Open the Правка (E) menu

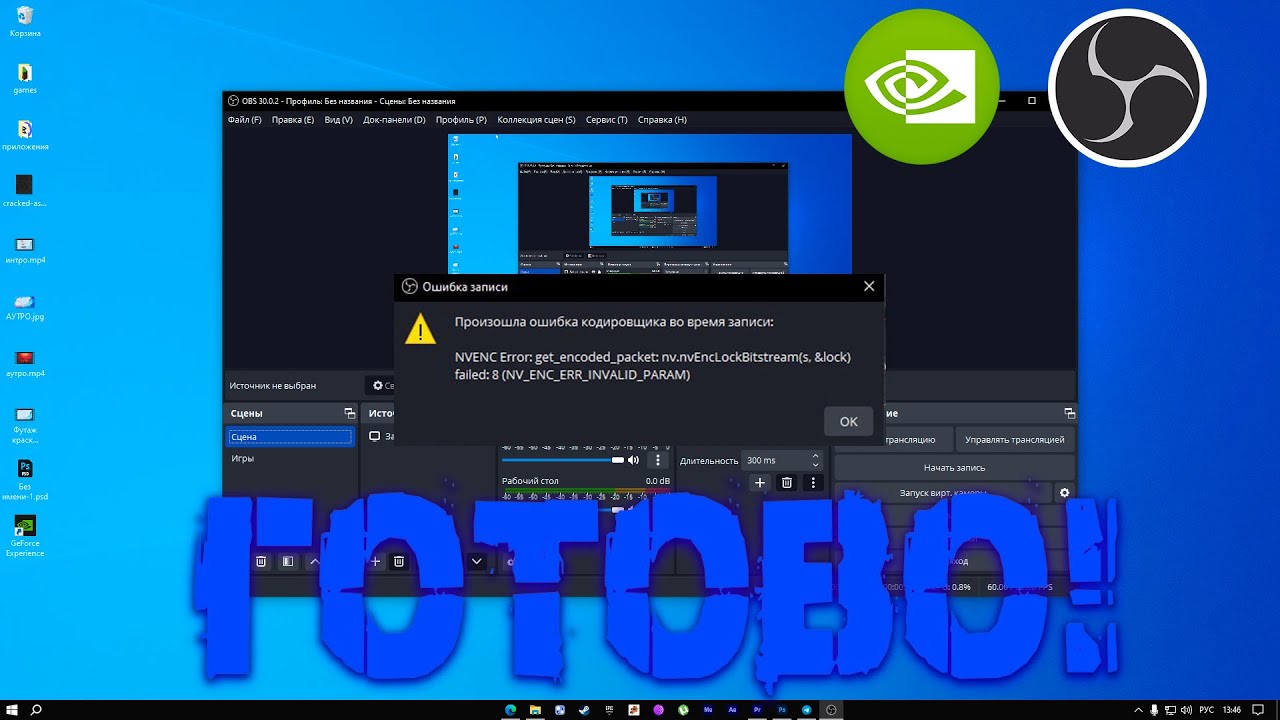click(293, 120)
